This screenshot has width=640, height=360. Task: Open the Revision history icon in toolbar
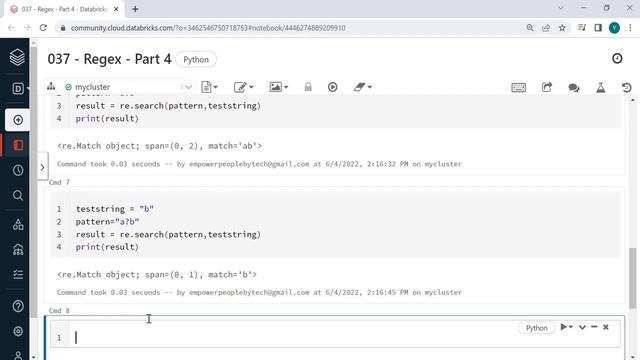point(627,87)
